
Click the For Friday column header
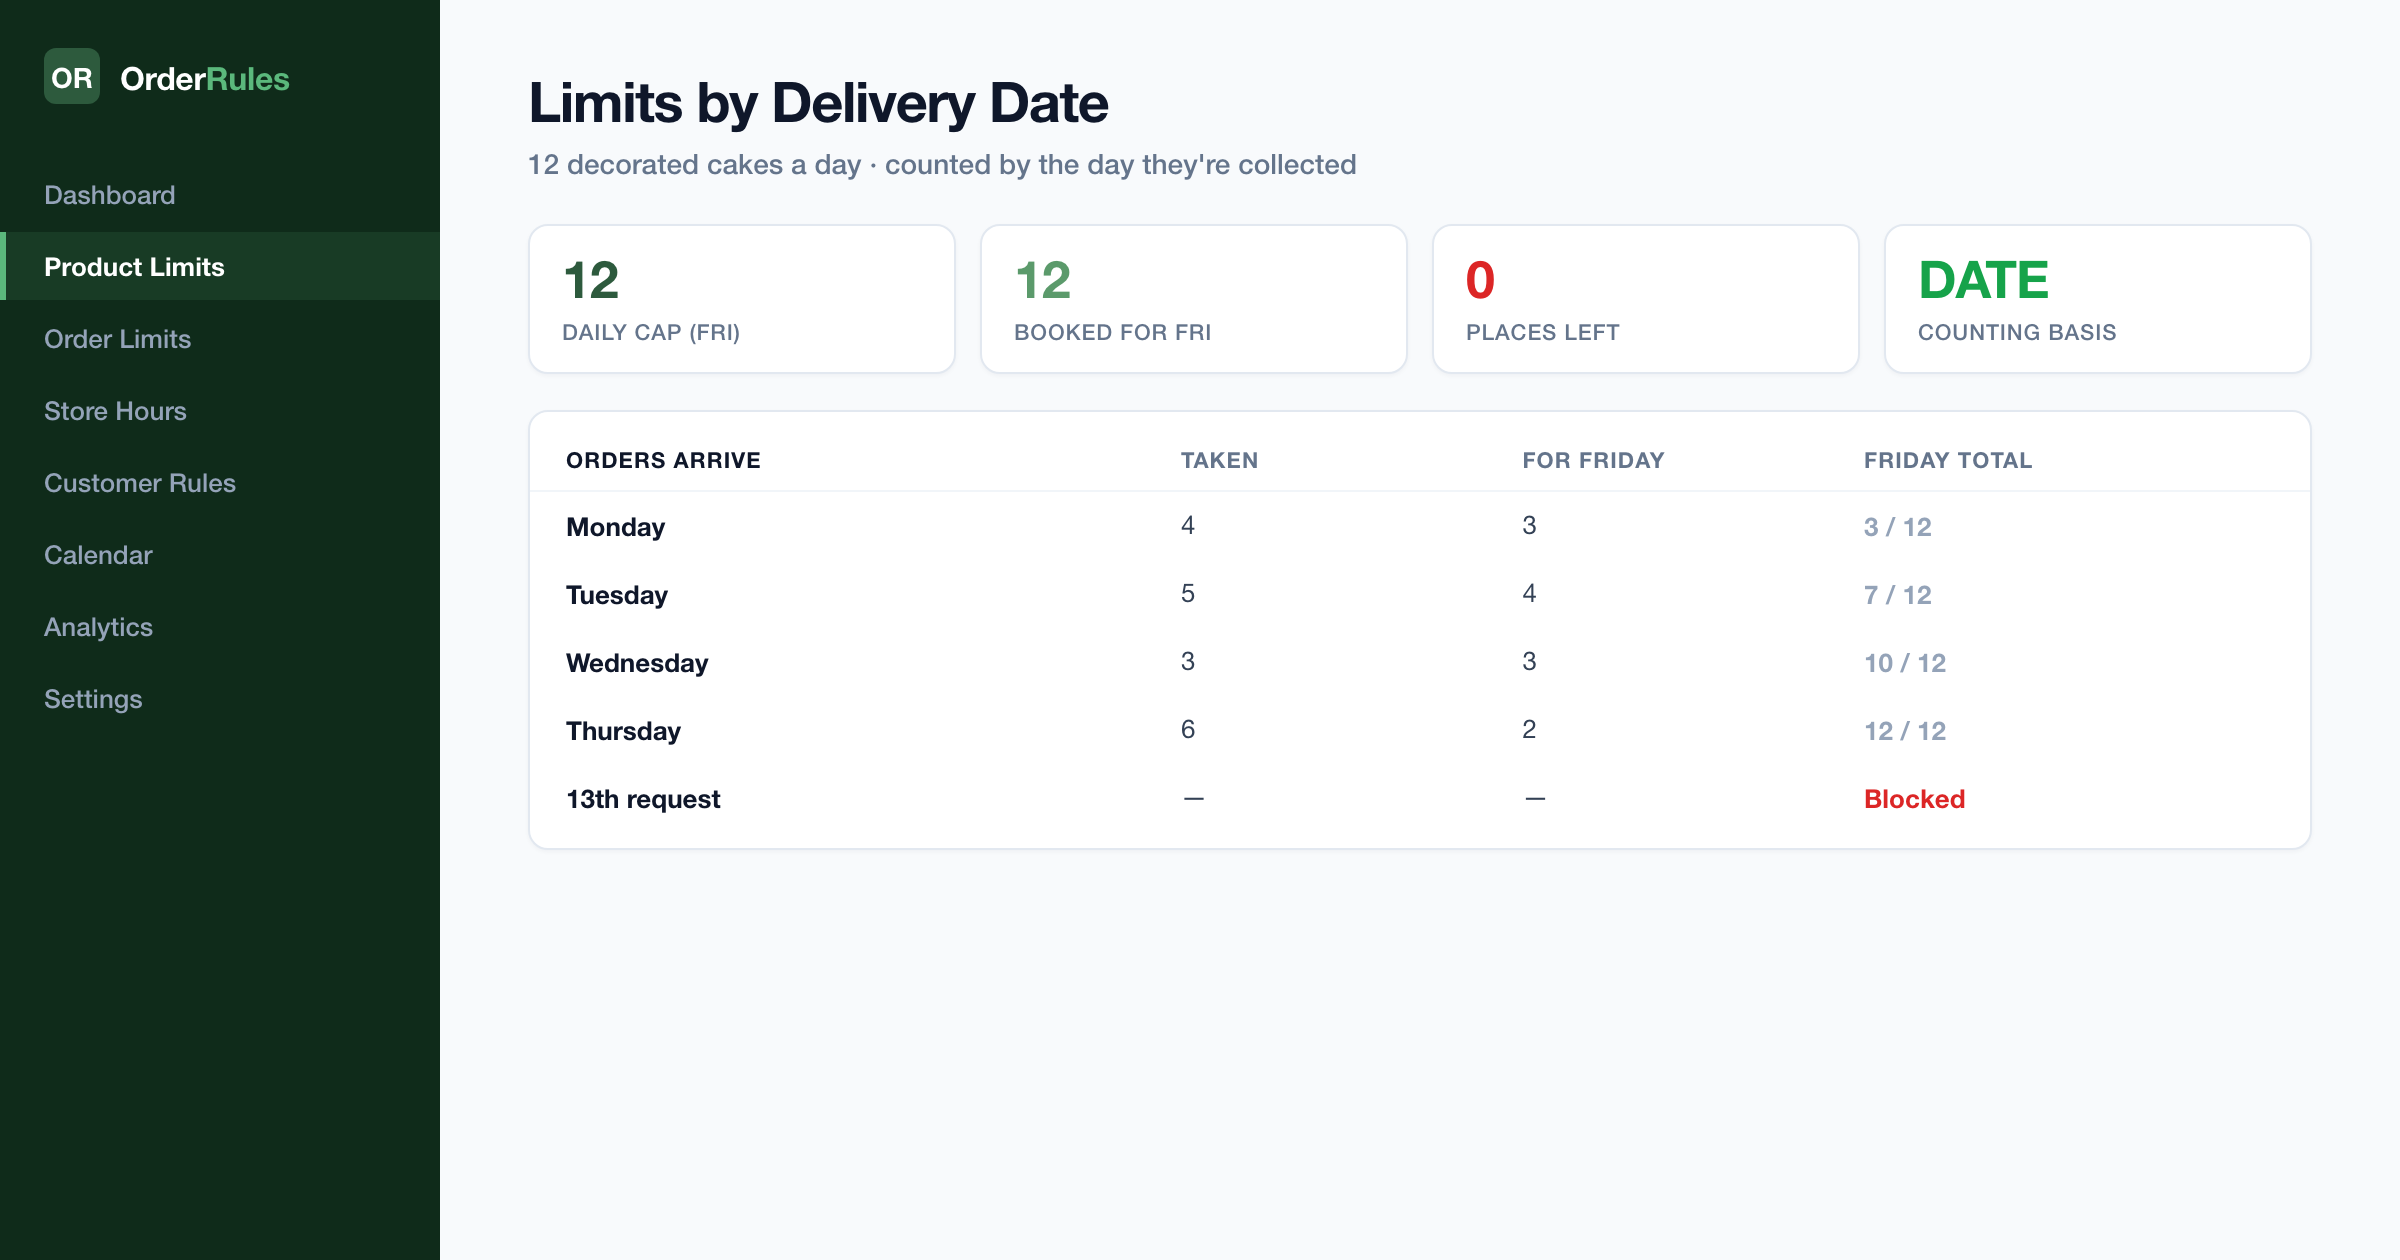pos(1593,460)
